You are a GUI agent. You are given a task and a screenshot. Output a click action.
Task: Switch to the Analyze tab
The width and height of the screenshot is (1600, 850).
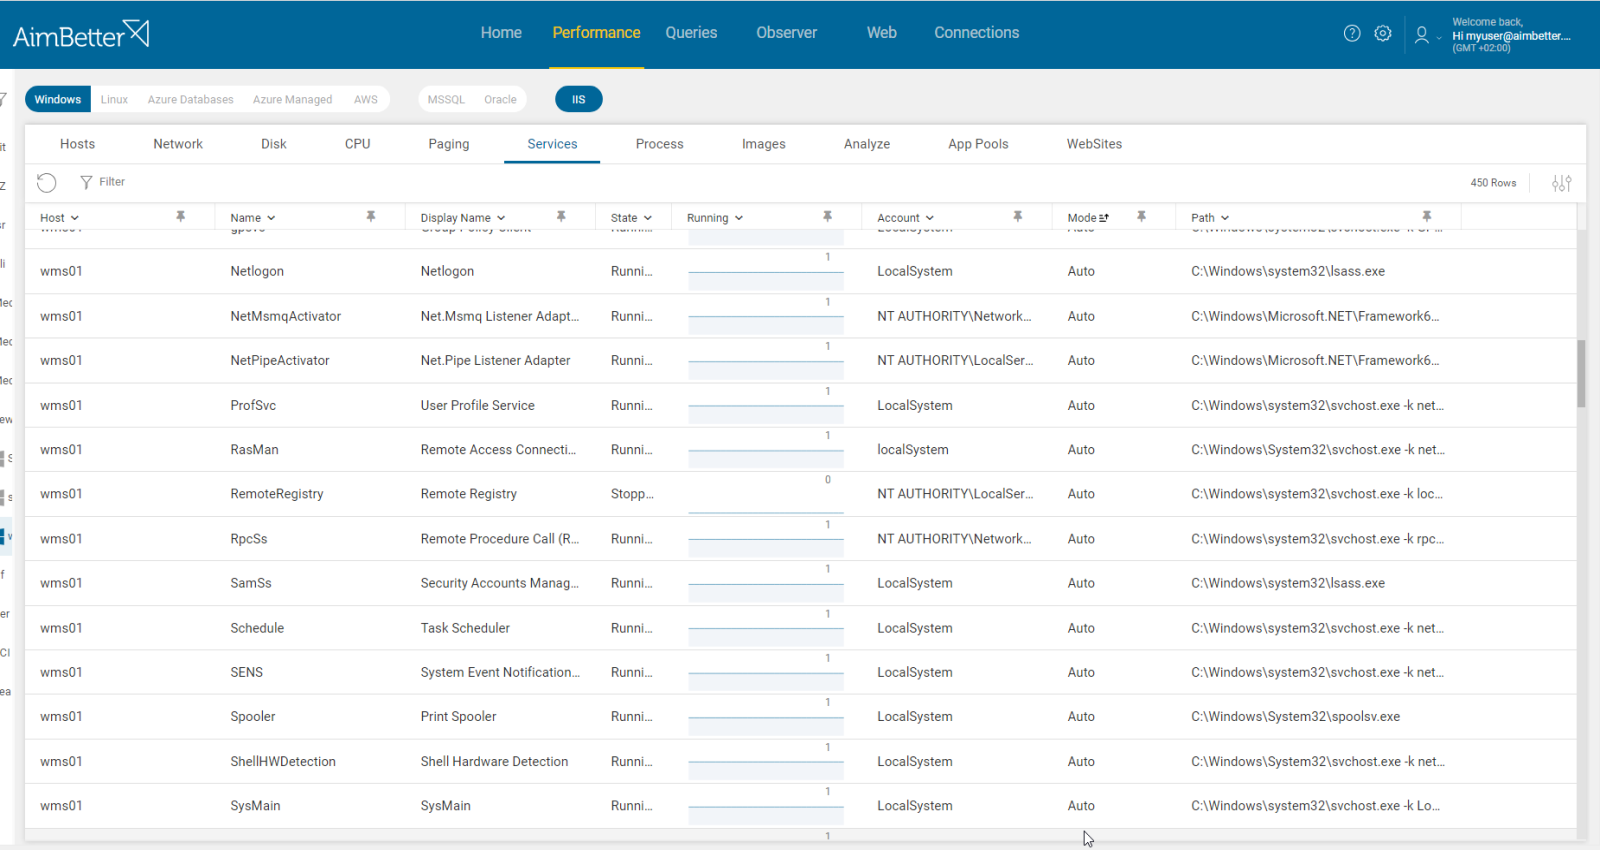coord(867,144)
